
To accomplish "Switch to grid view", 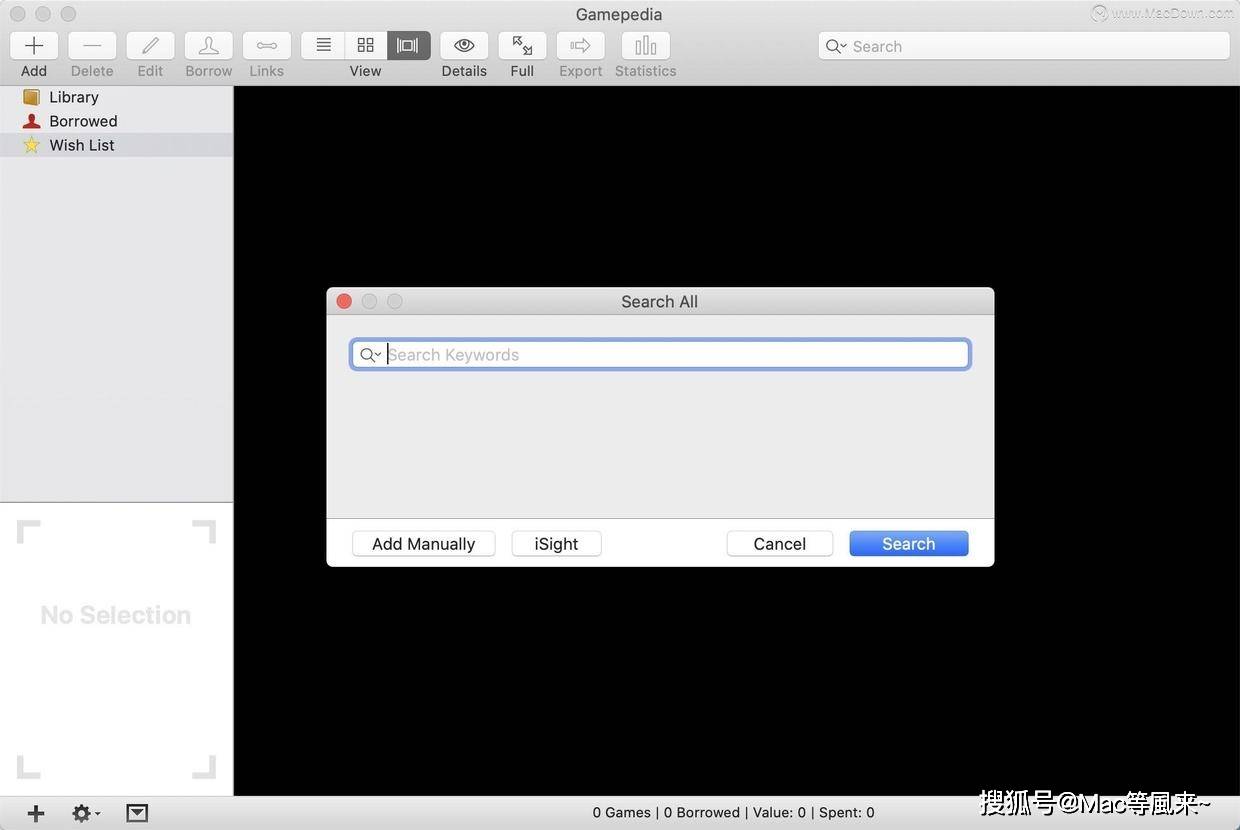I will click(366, 46).
